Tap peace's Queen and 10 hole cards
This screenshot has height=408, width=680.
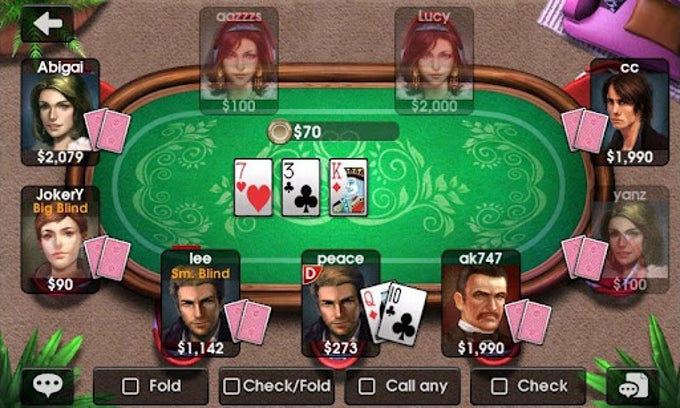(x=393, y=313)
